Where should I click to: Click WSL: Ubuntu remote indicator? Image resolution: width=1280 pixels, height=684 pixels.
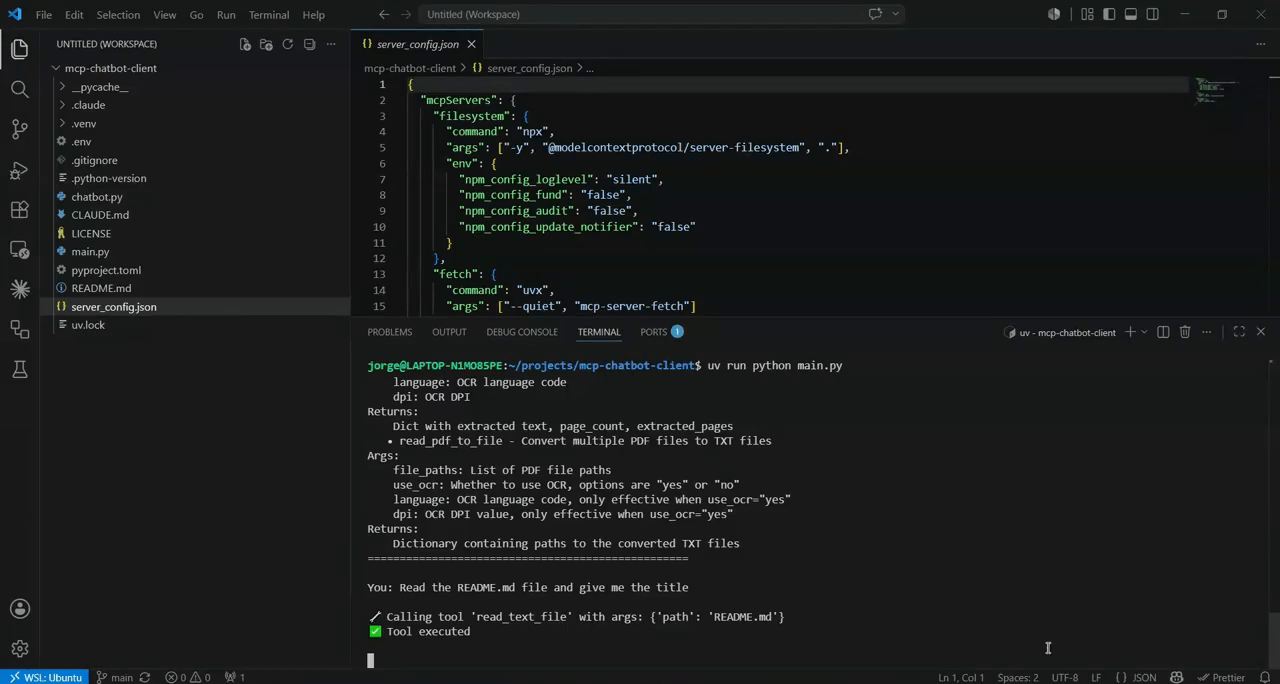click(44, 677)
